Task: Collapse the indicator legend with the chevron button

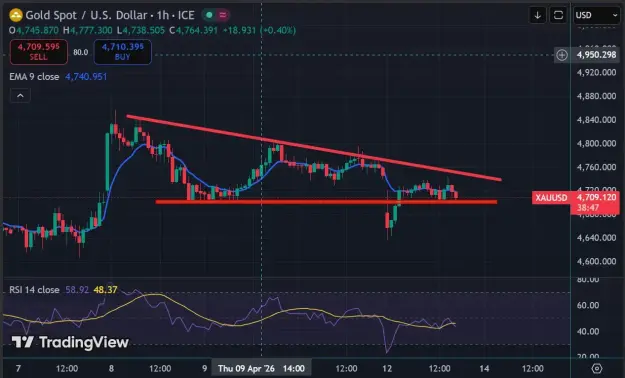Action: tap(20, 96)
